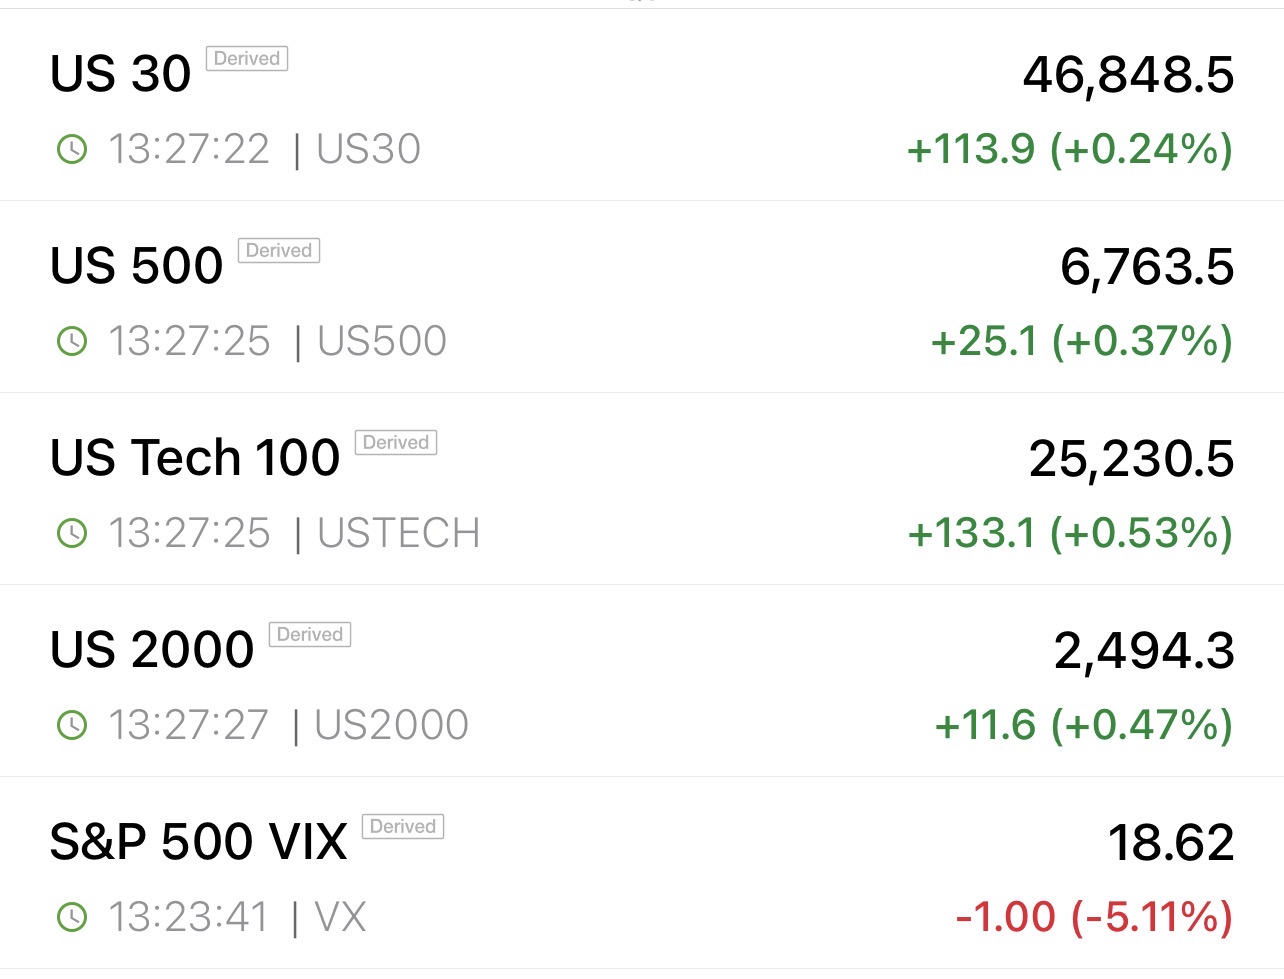Click the US 2000 price 2,494.3
The image size is (1284, 979).
(1144, 652)
